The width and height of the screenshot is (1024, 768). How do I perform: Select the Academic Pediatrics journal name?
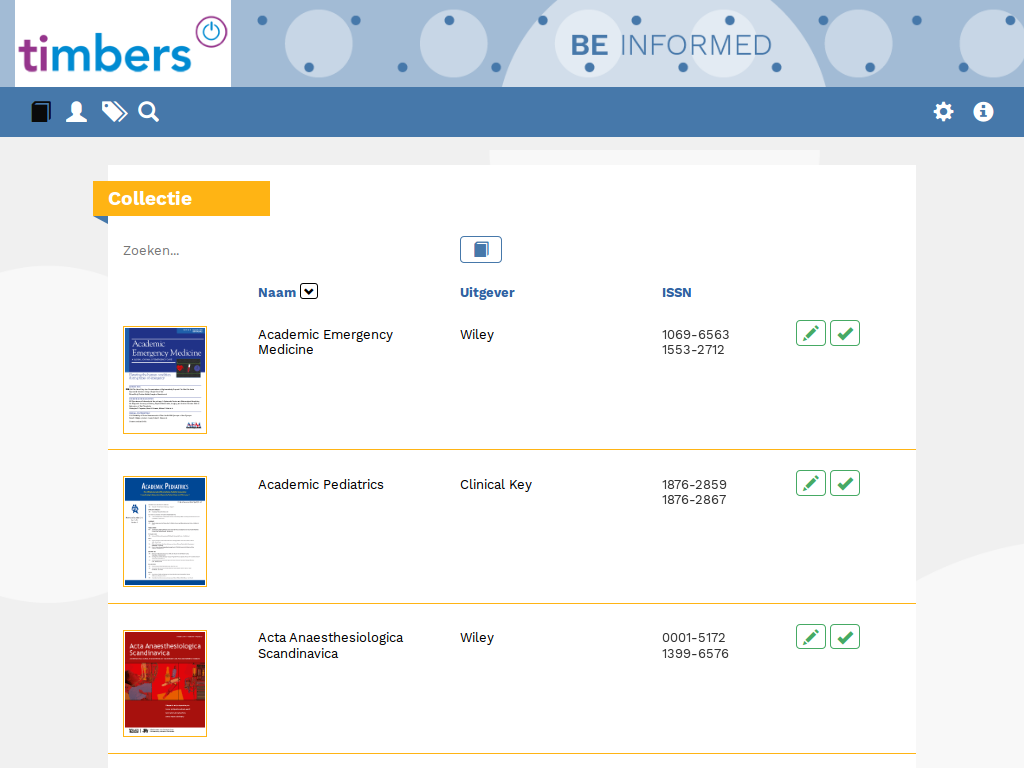[321, 485]
